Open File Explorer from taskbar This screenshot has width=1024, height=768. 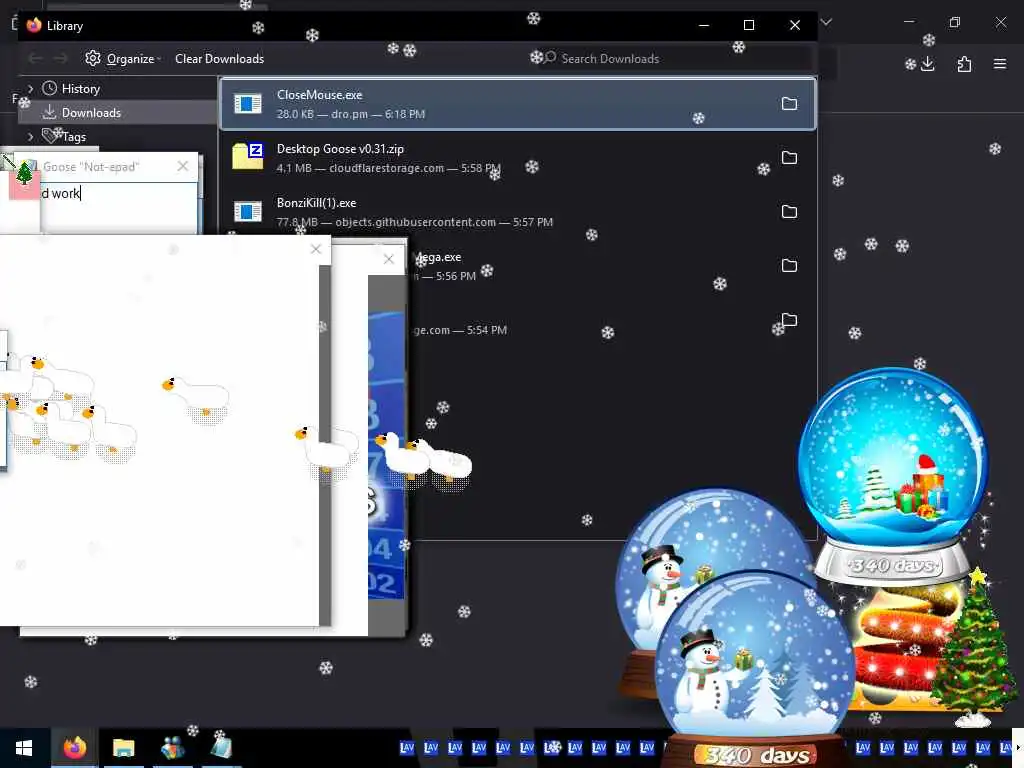tap(123, 748)
